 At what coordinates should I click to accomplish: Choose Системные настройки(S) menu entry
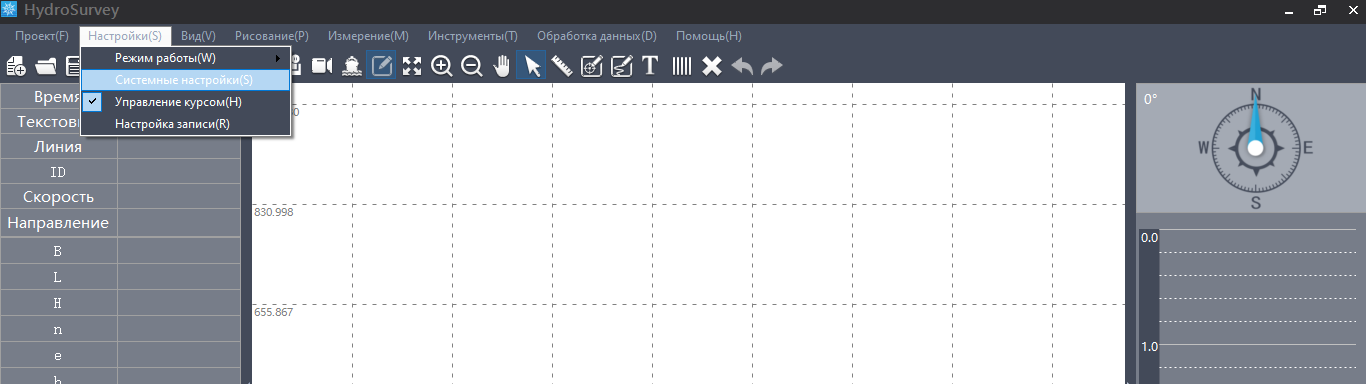186,80
